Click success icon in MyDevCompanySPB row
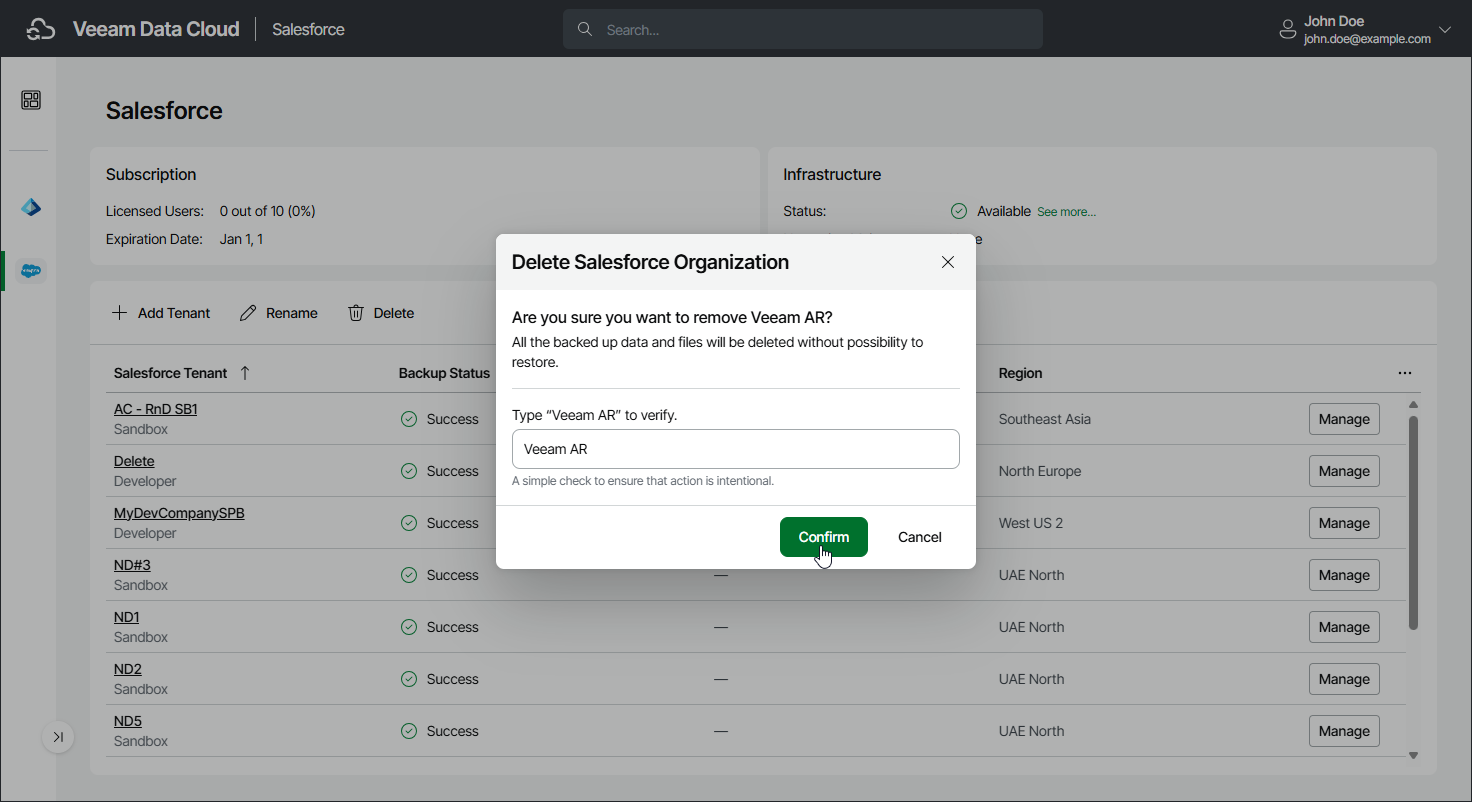 [x=409, y=523]
